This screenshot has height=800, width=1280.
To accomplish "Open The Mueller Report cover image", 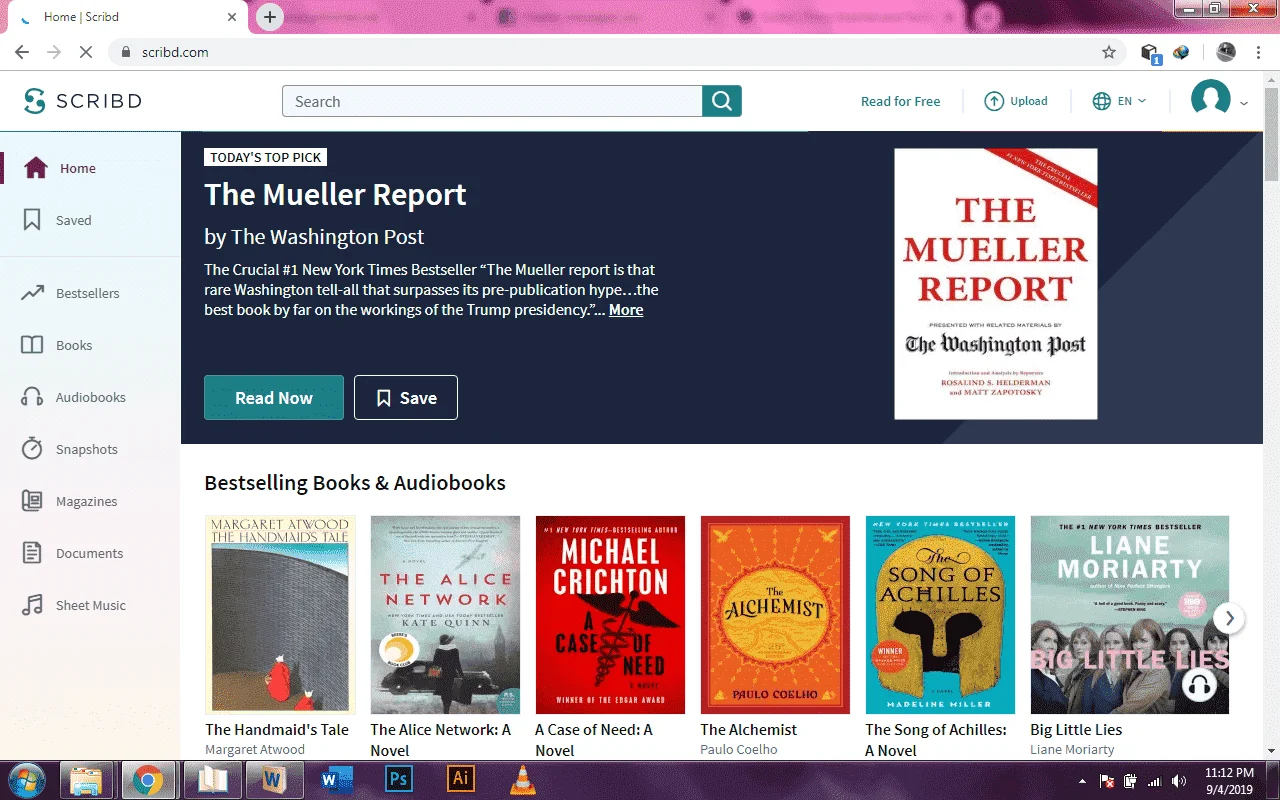I will pyautogui.click(x=995, y=284).
